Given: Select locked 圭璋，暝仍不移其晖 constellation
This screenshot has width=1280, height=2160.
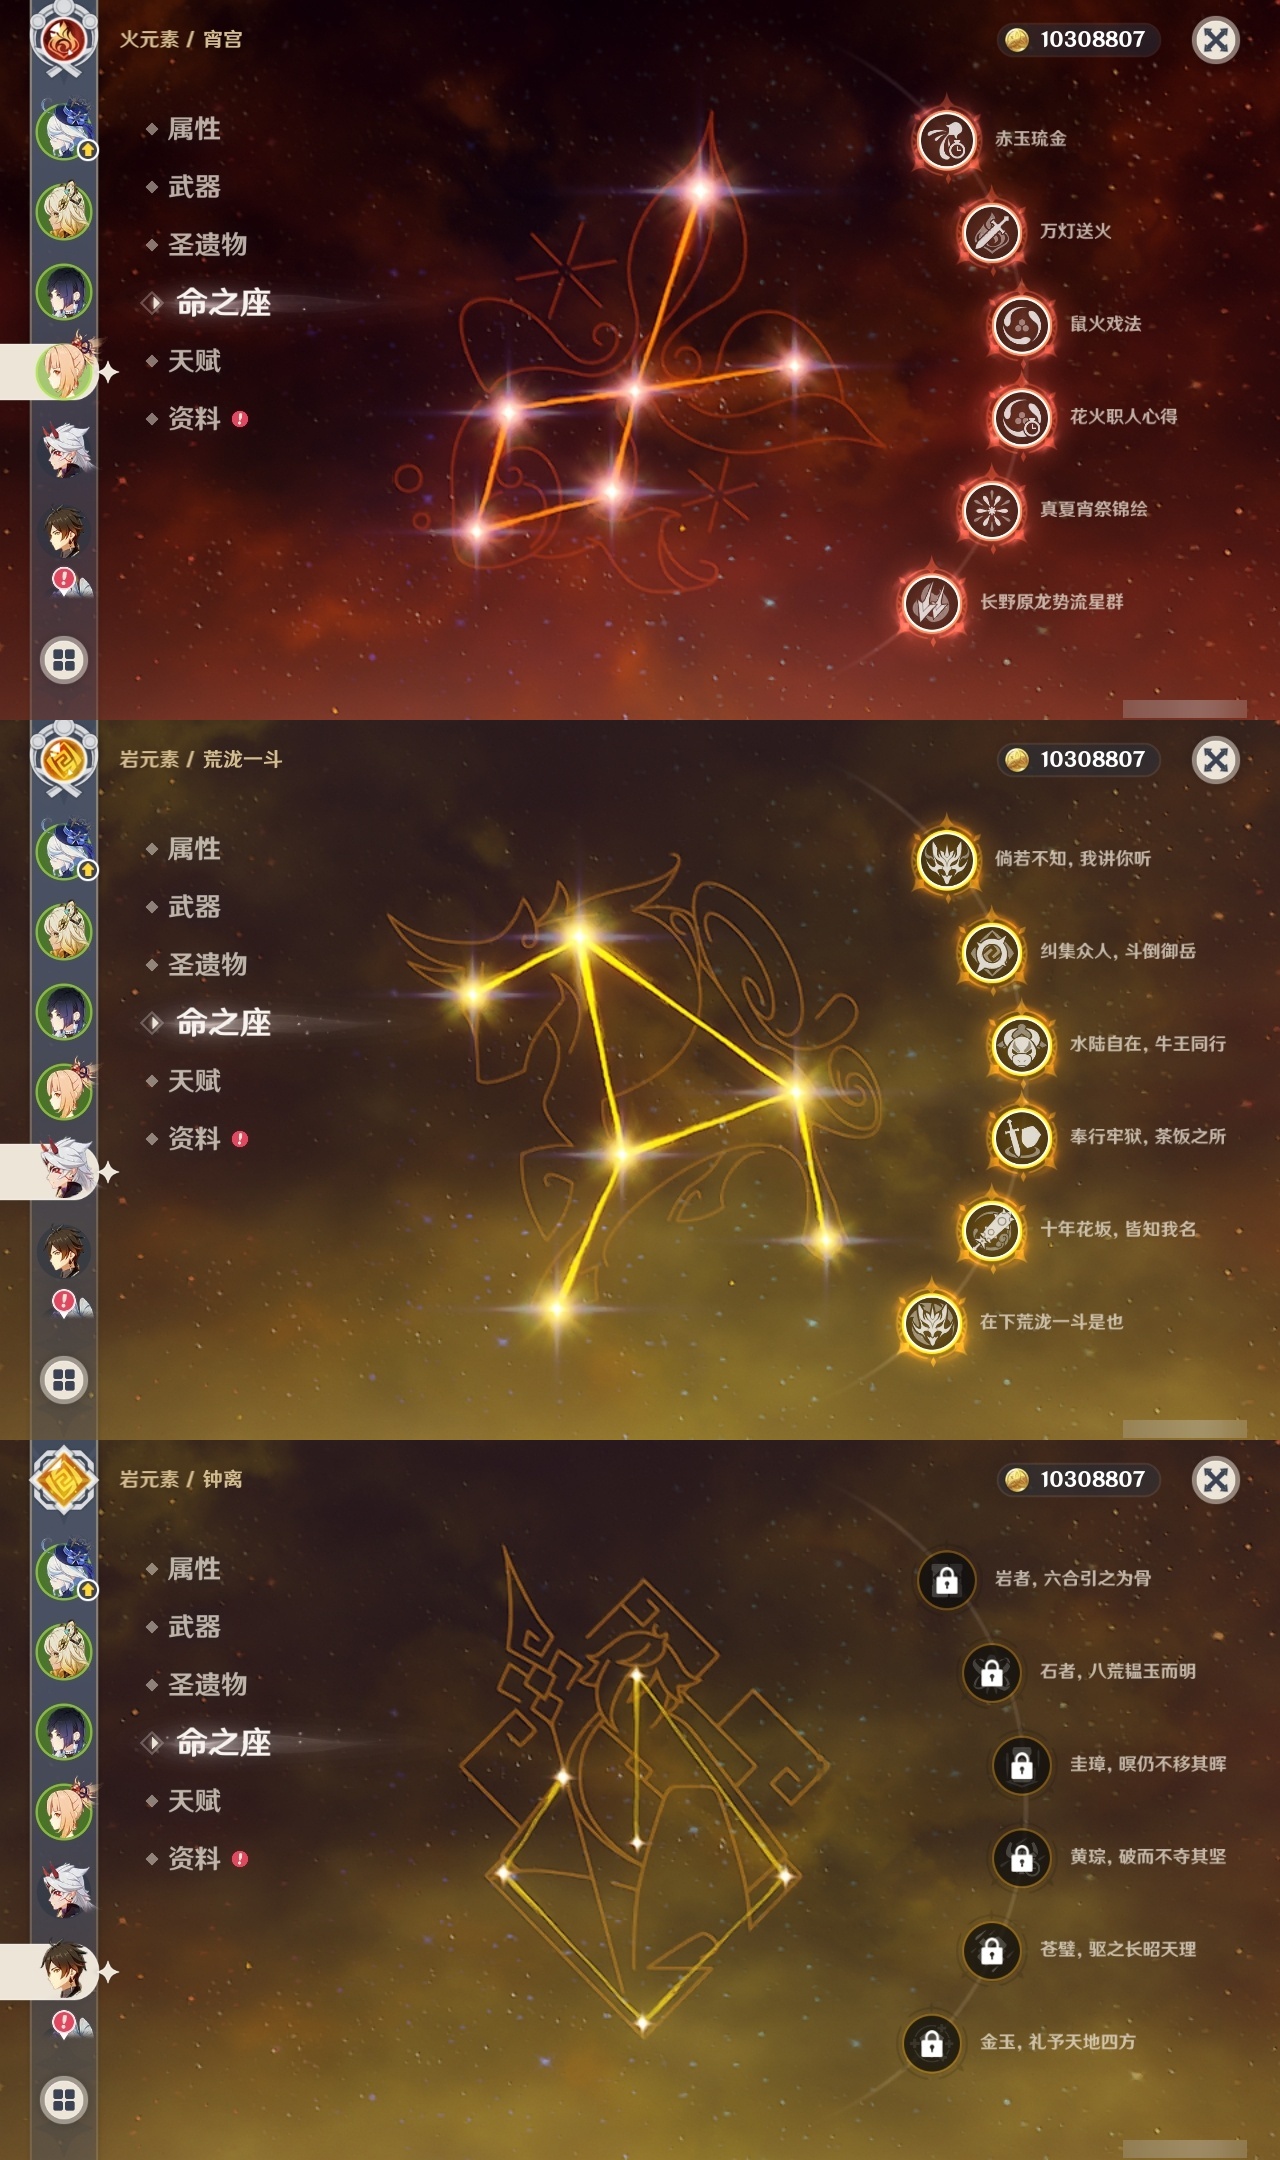Looking at the screenshot, I should pyautogui.click(x=1021, y=1765).
